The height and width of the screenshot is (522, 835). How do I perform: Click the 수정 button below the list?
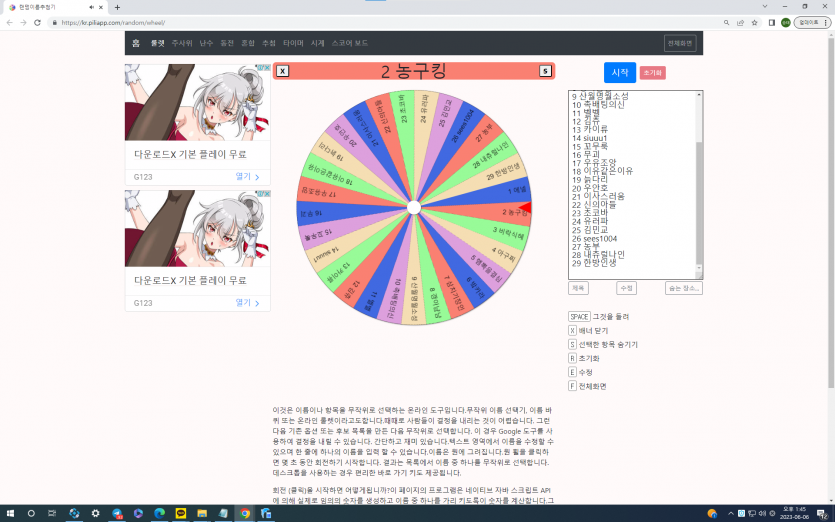click(x=626, y=288)
